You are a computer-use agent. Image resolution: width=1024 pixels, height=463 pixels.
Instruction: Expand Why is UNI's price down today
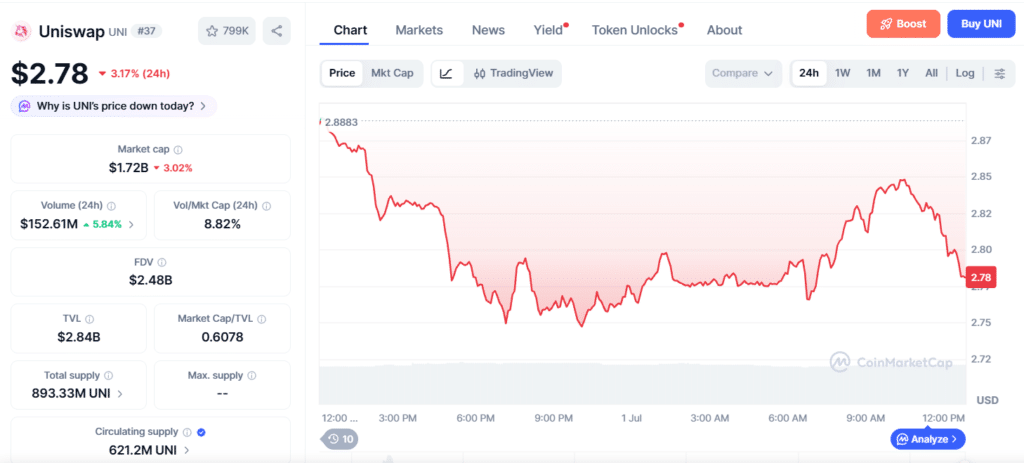click(114, 106)
